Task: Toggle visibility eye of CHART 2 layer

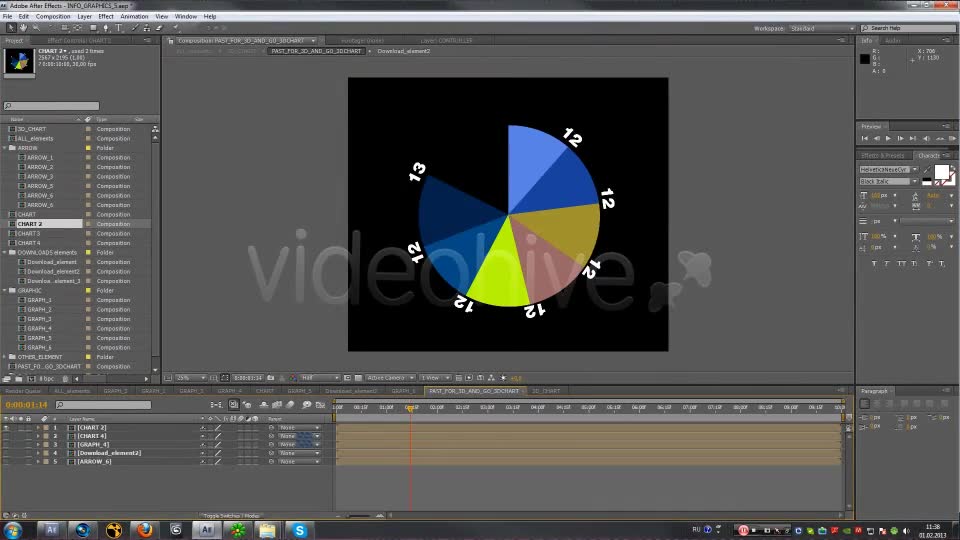Action: click(6, 427)
